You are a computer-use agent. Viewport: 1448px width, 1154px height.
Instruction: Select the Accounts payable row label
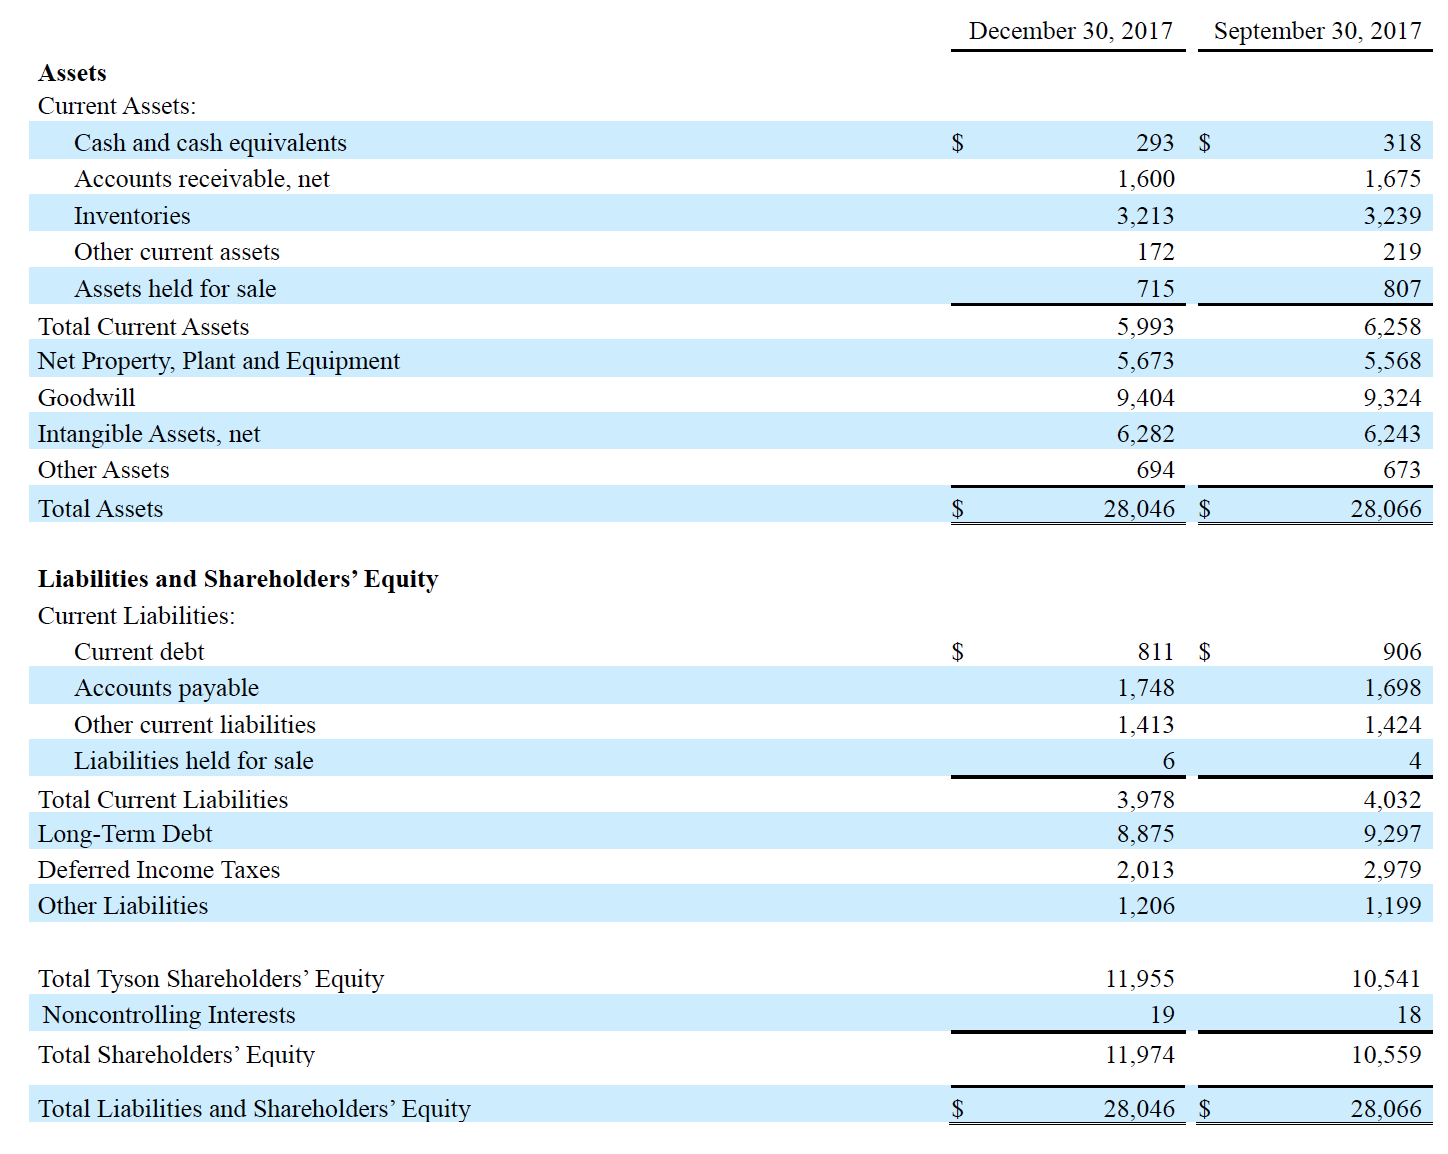coord(166,688)
